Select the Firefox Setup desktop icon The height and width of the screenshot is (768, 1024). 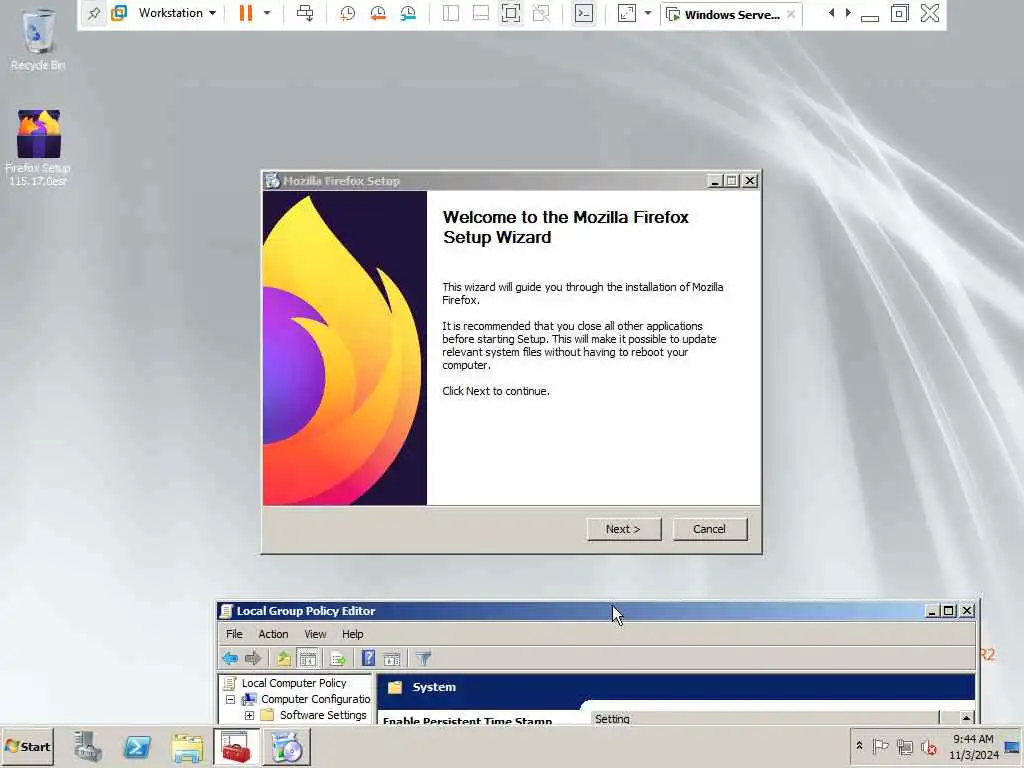click(x=38, y=148)
